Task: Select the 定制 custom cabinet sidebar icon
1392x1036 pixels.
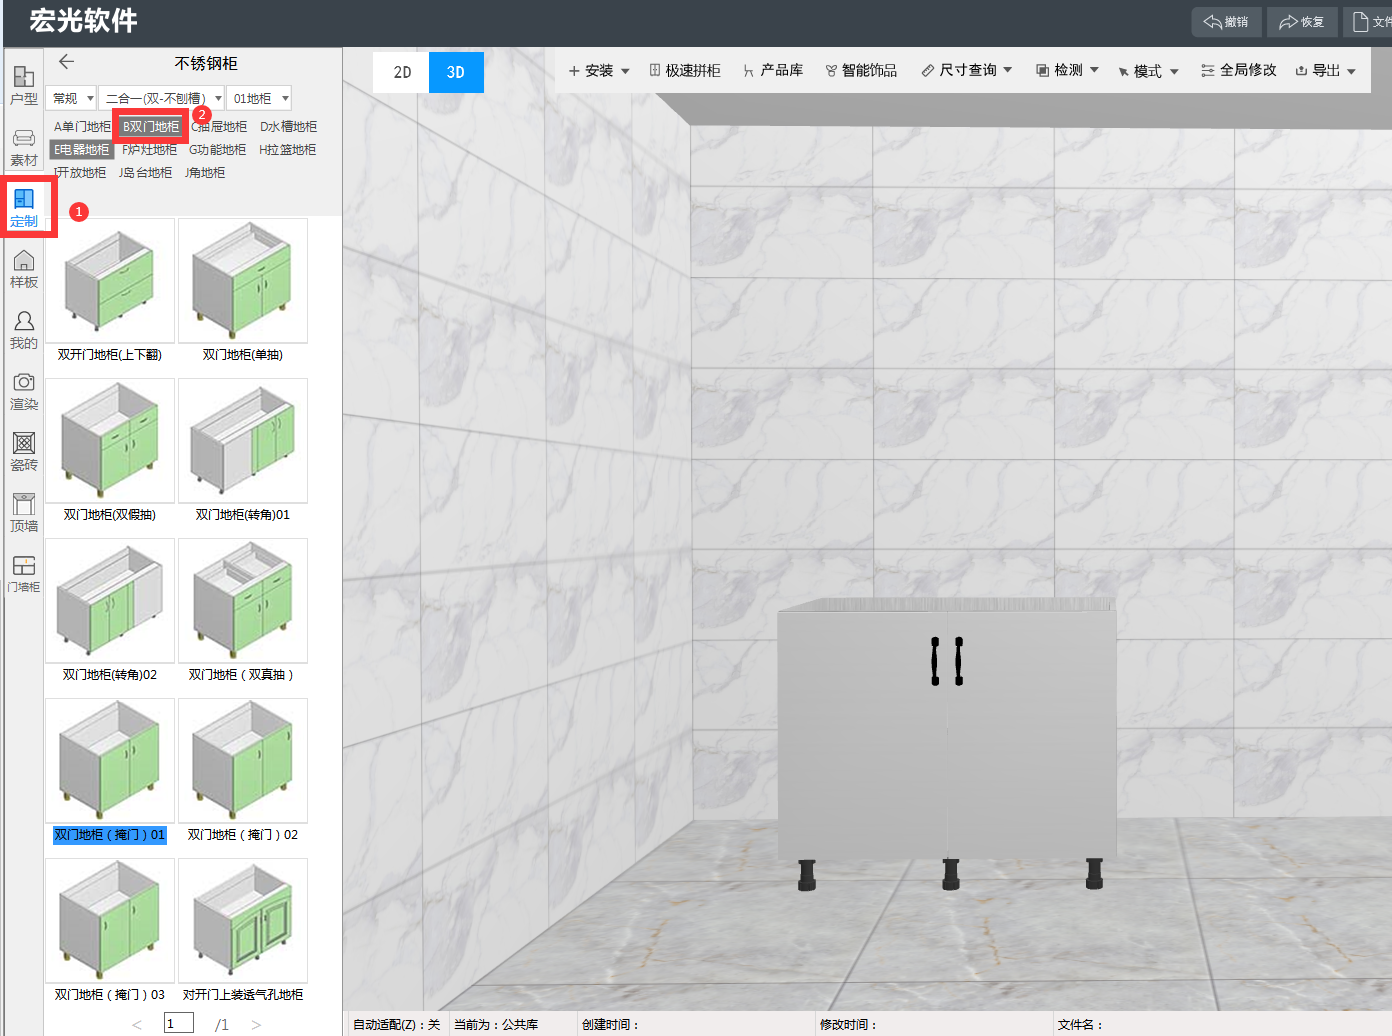Action: point(24,208)
